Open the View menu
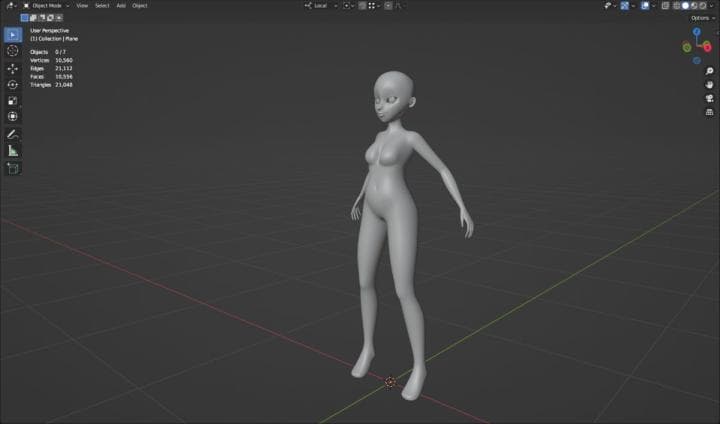This screenshot has height=424, width=720. 82,5
